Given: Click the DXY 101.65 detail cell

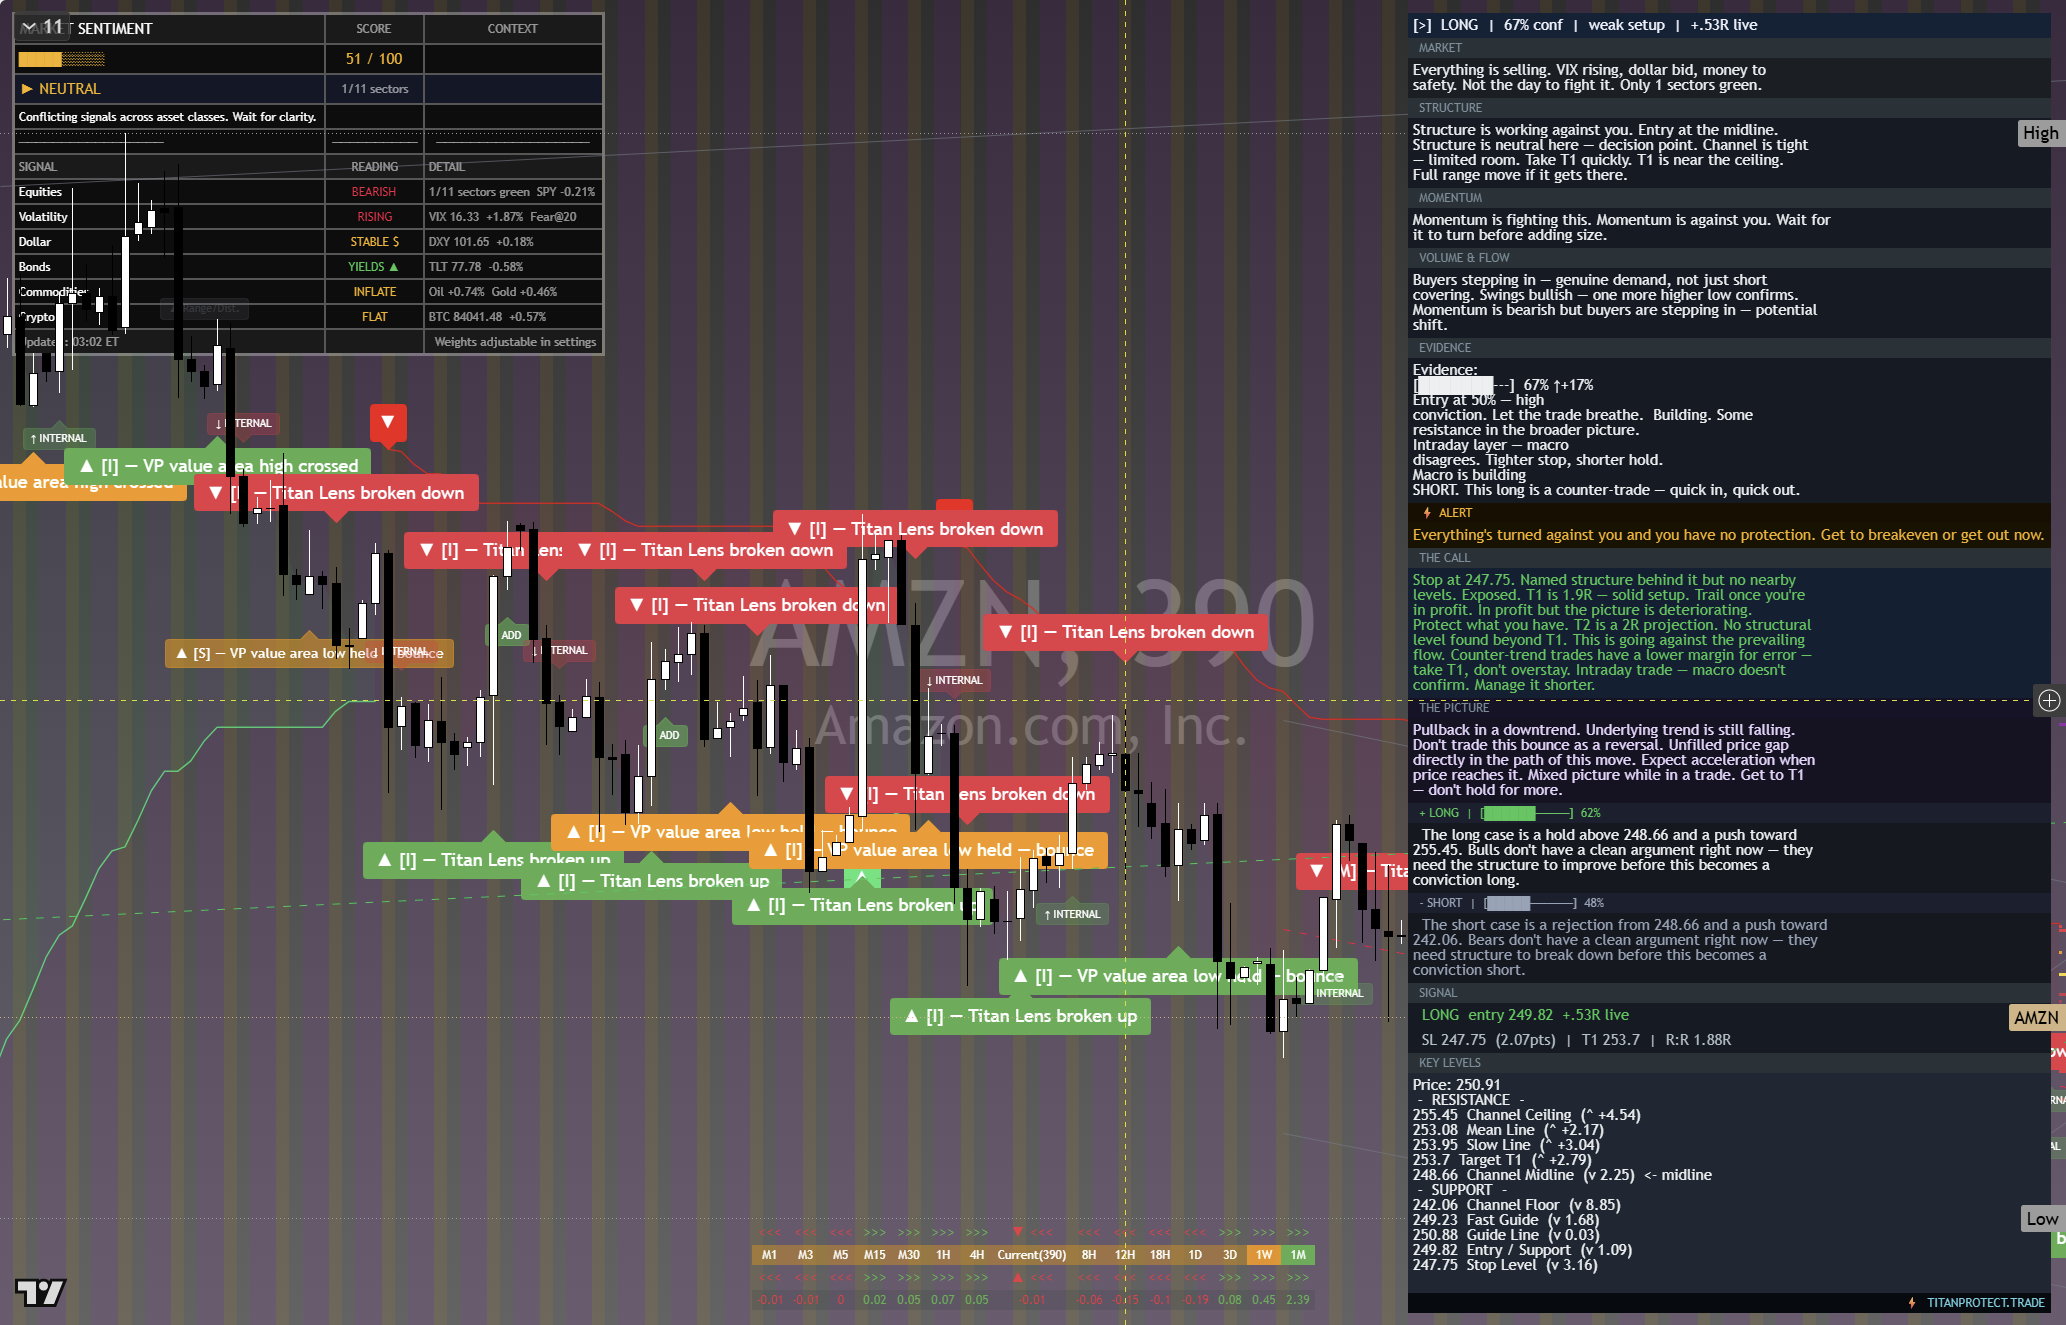Looking at the screenshot, I should (513, 242).
